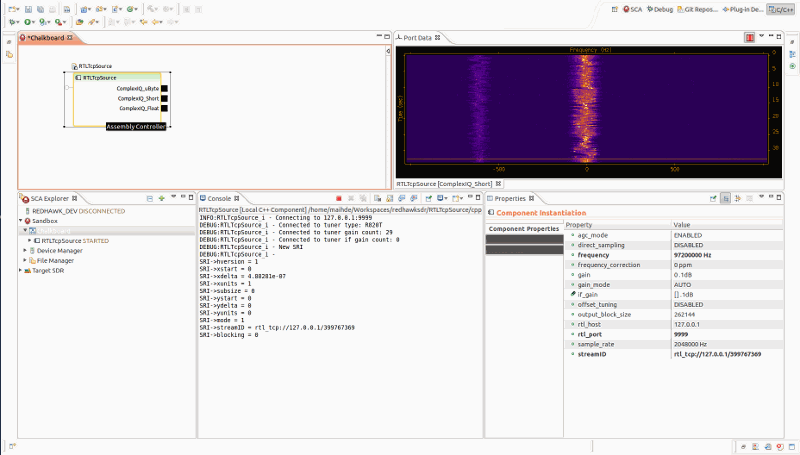Click the red terminate button in Console
The width and height of the screenshot is (800, 455).
coord(339,199)
